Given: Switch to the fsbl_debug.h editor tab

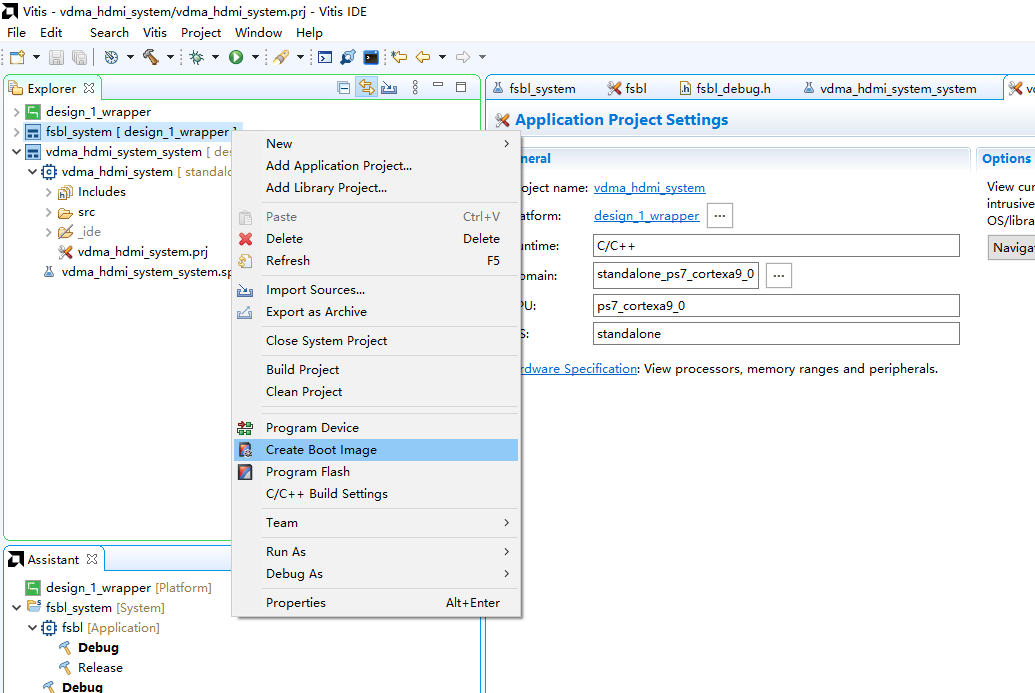Looking at the screenshot, I should point(725,88).
